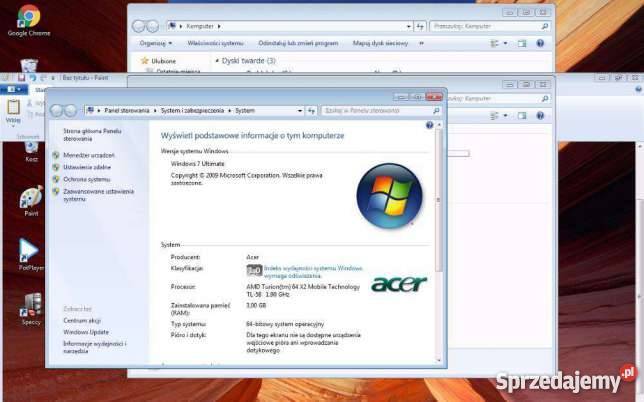Collapse the Dyski twarde group

point(215,61)
